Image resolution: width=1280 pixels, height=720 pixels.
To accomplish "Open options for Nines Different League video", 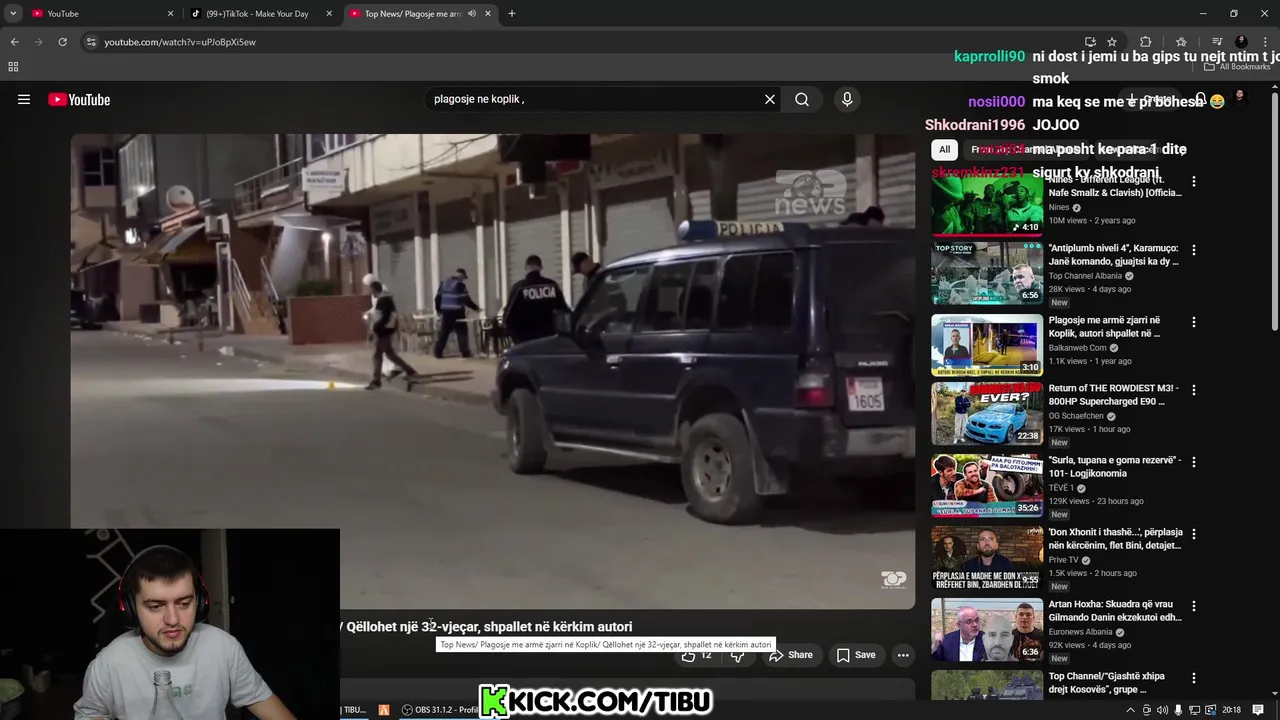I will coord(1193,182).
